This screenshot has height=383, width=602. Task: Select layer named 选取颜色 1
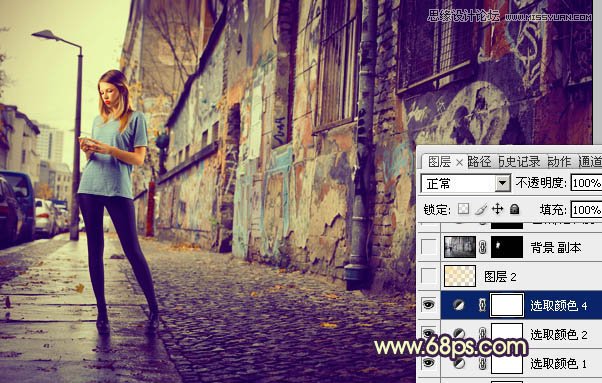[x=558, y=363]
